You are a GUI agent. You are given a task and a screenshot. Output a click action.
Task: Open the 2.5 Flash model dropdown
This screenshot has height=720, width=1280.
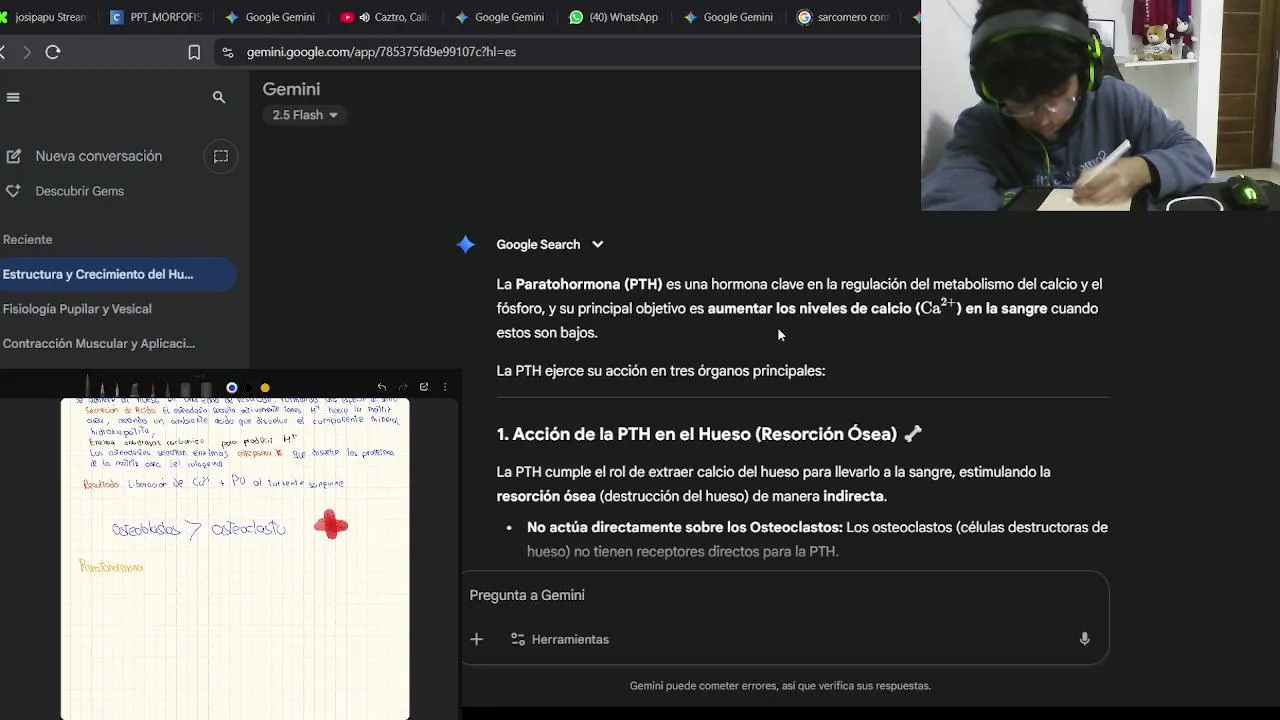click(x=306, y=115)
